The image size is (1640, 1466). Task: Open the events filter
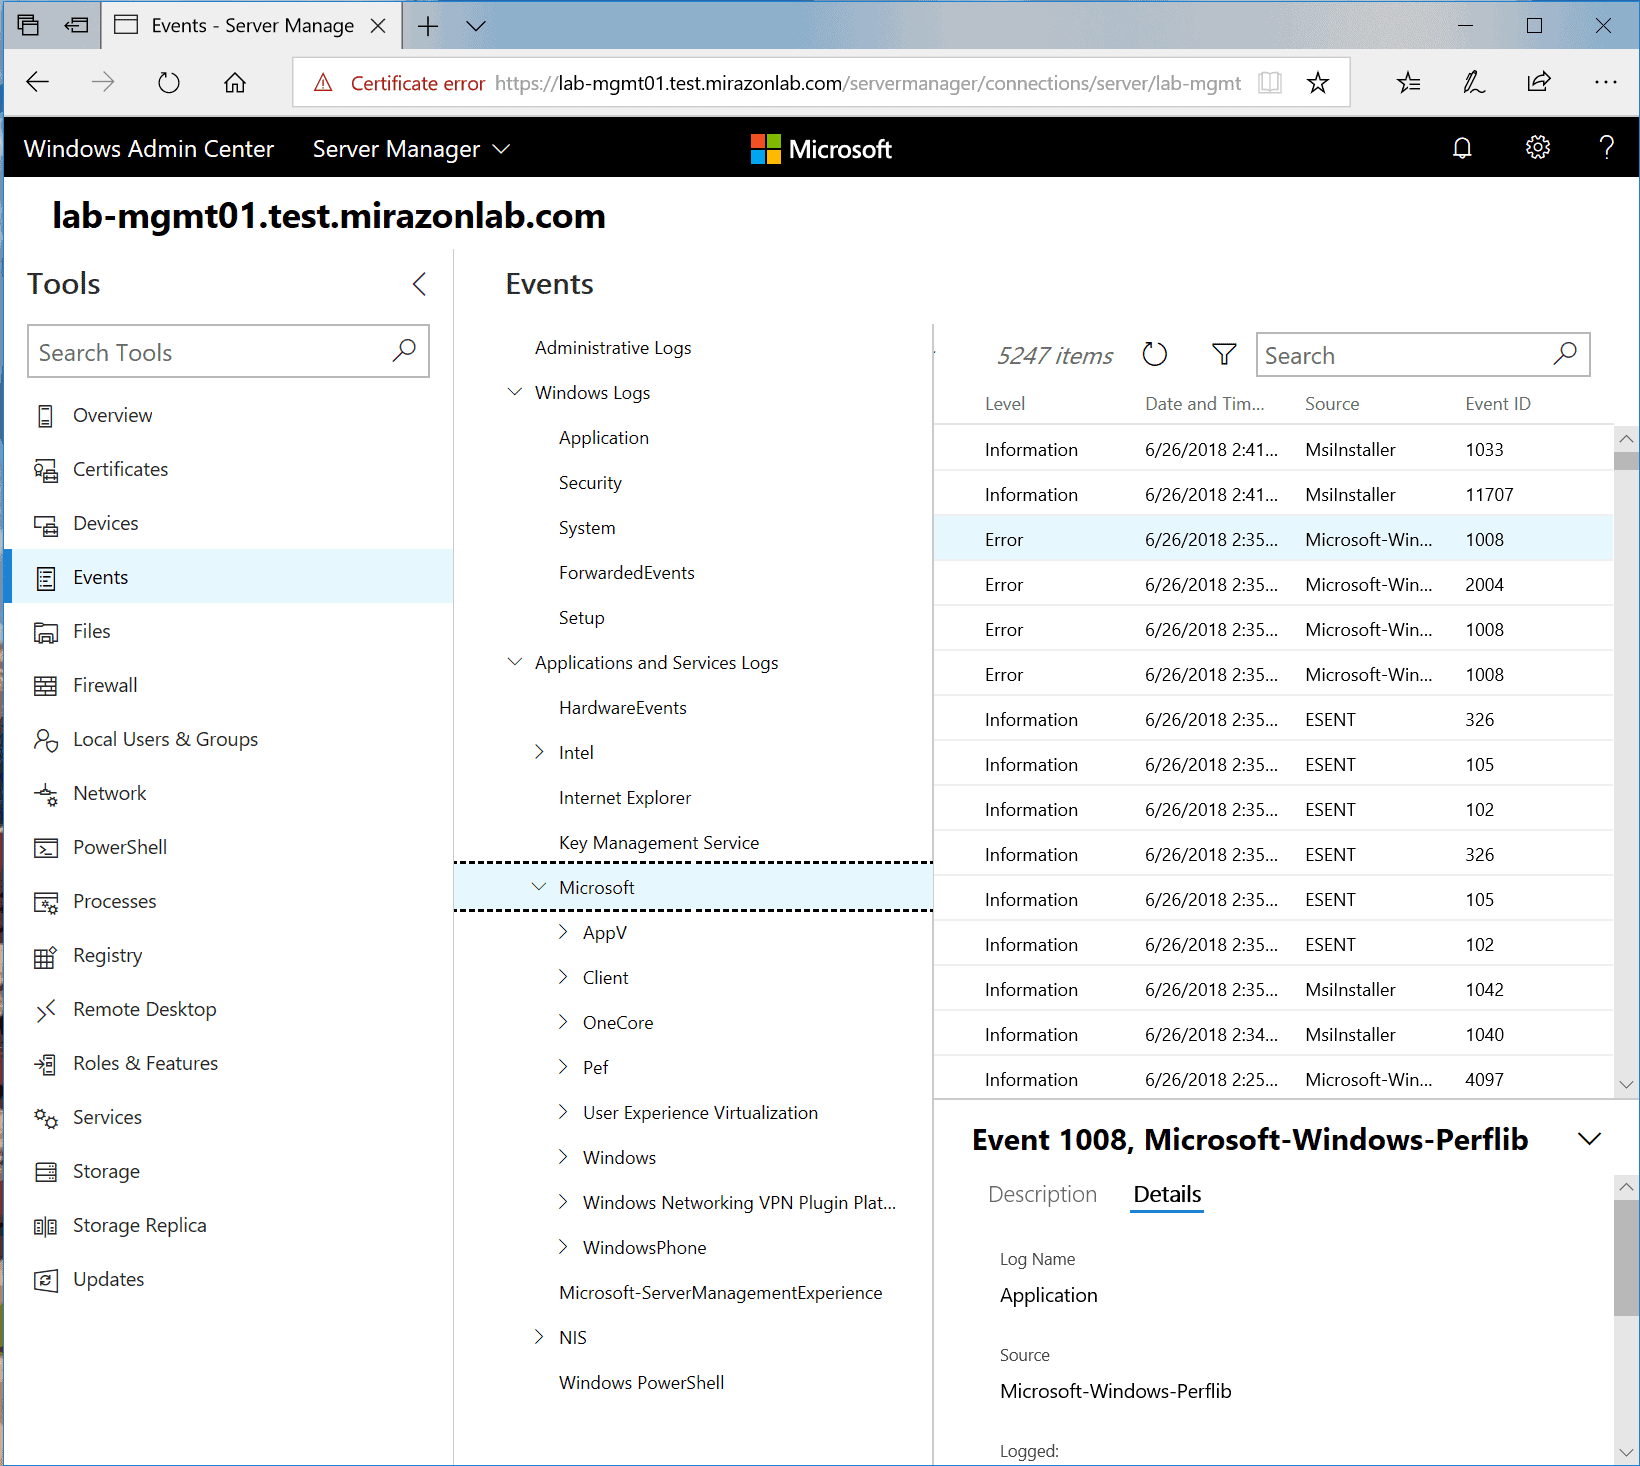click(x=1223, y=354)
